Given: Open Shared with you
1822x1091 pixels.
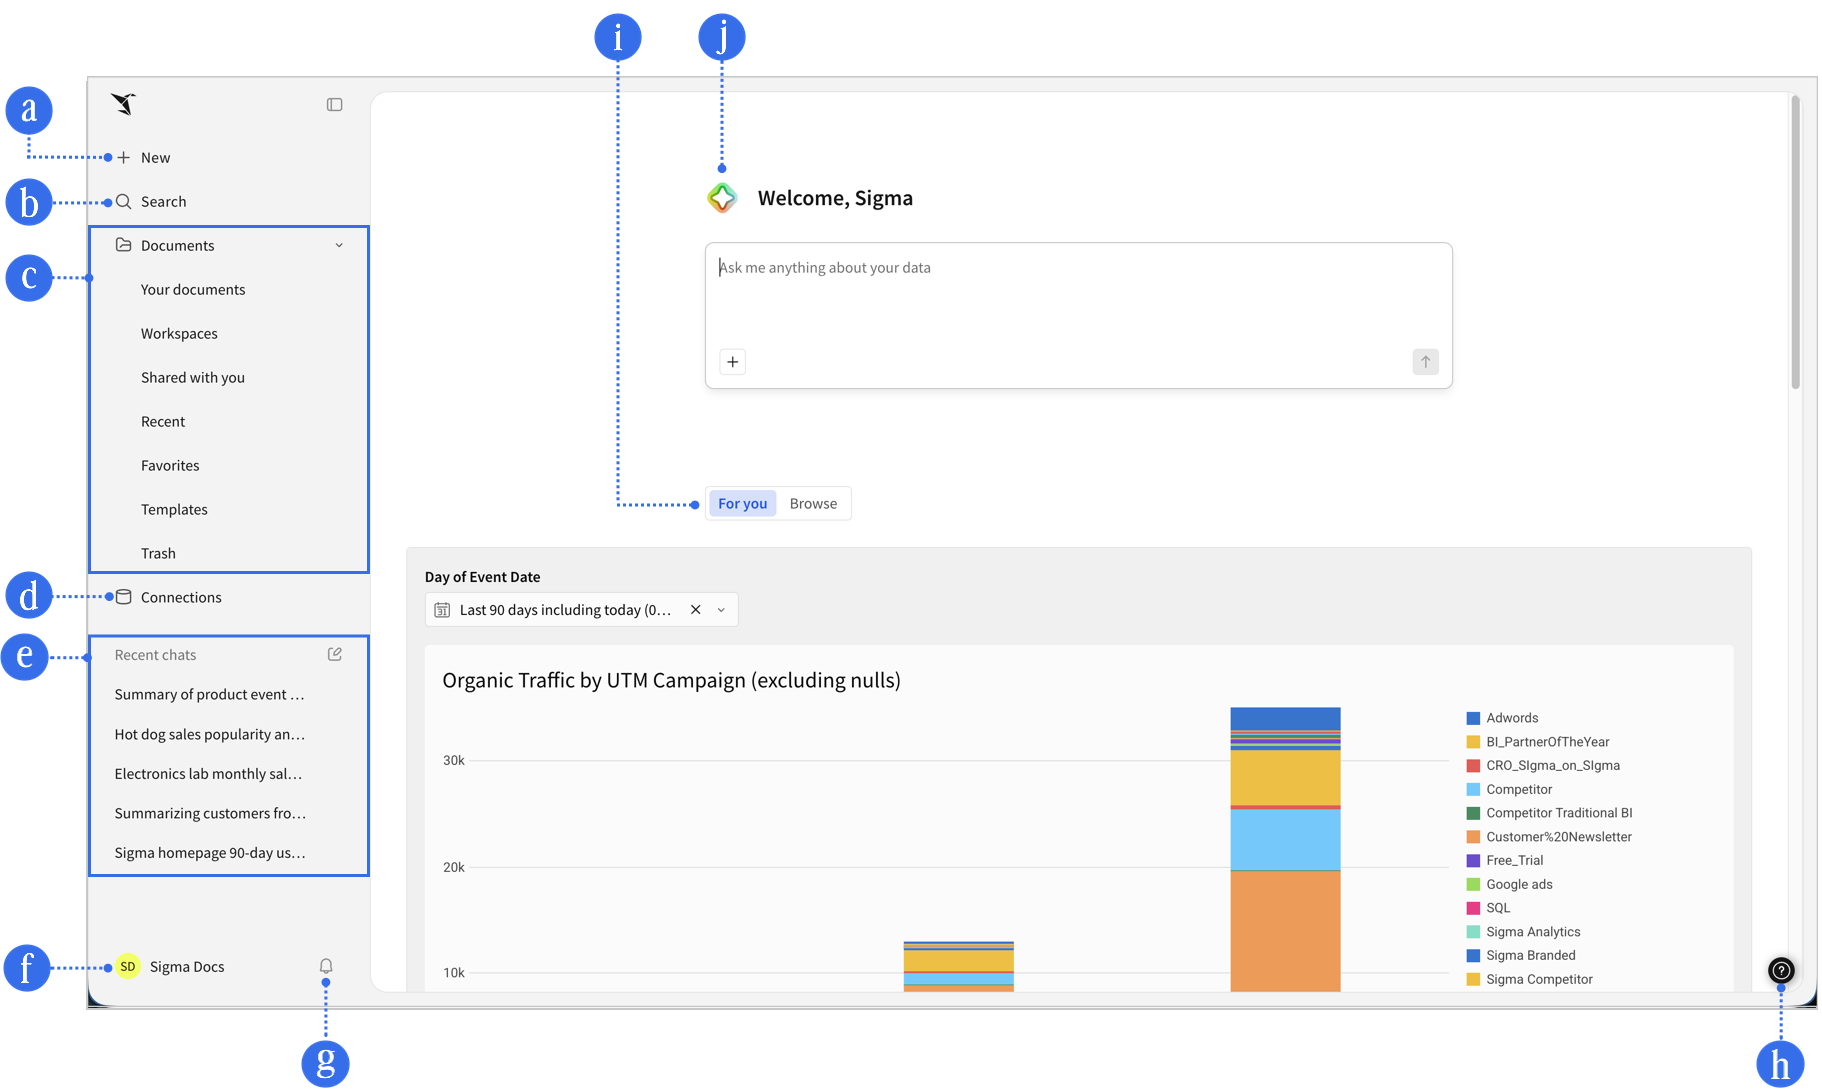Looking at the screenshot, I should [x=193, y=378].
